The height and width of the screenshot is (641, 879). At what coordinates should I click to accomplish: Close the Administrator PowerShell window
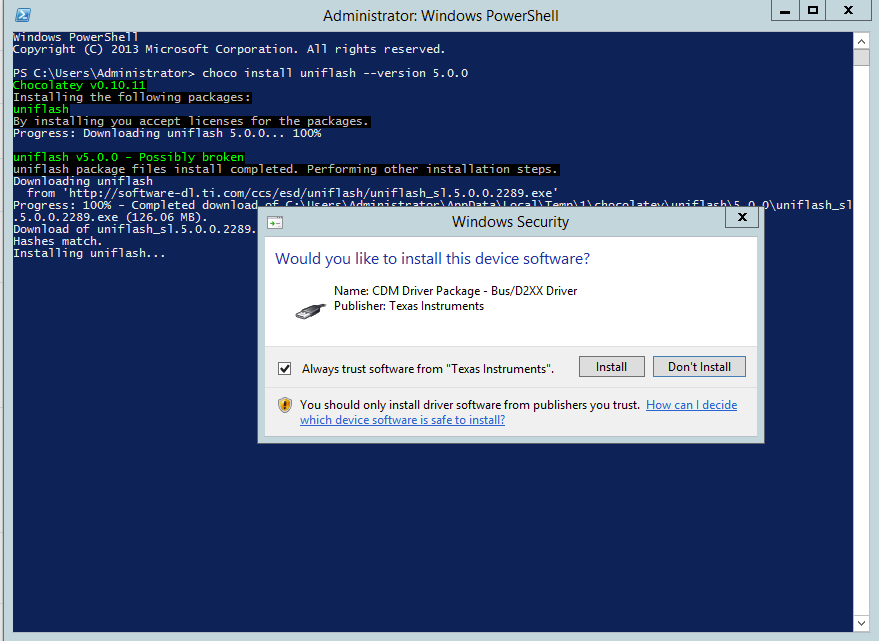[849, 10]
